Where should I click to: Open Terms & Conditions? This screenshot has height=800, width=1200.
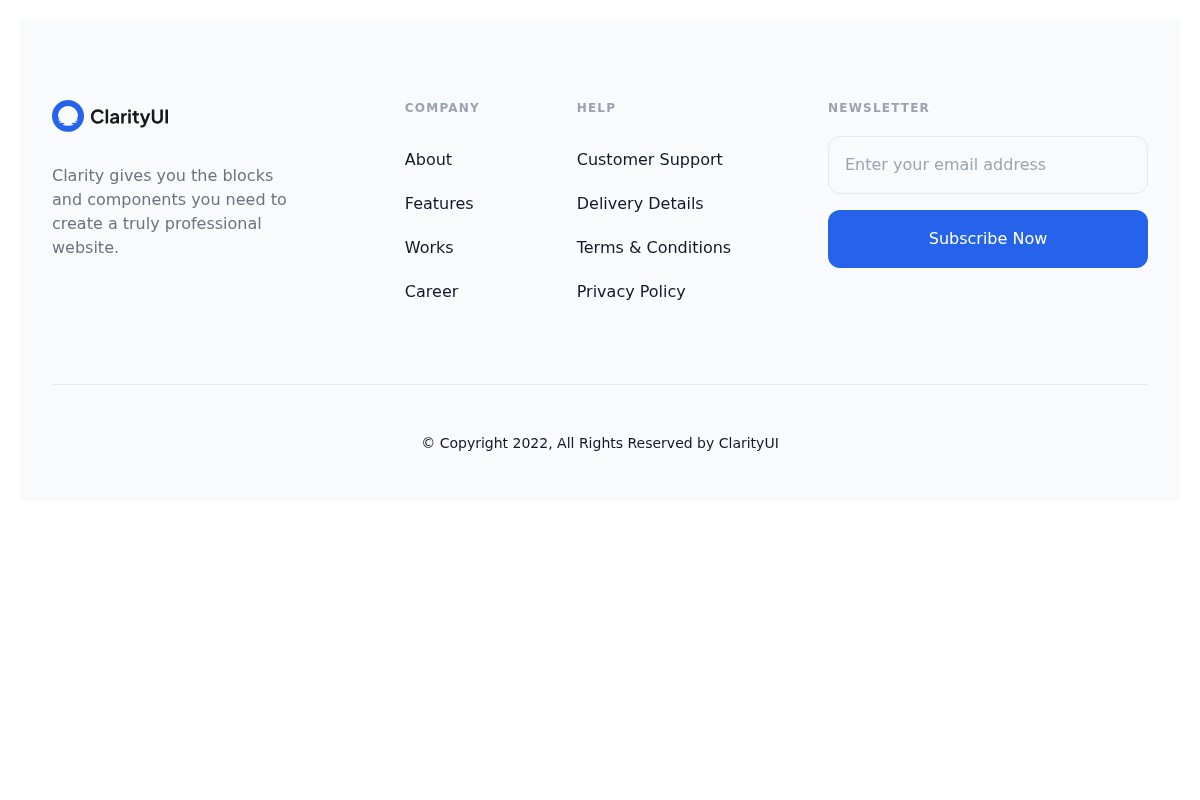point(653,247)
